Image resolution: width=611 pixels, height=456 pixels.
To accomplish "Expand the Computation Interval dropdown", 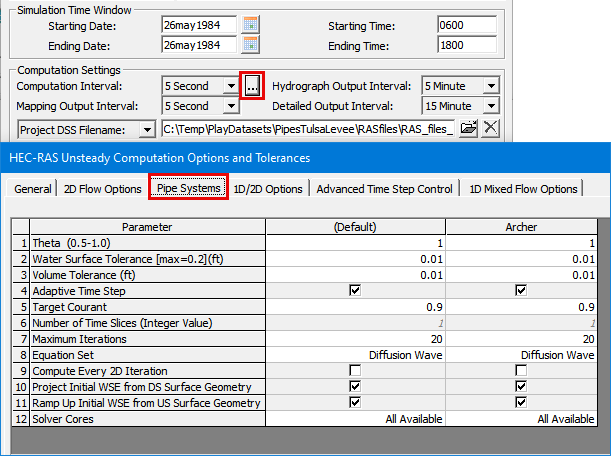I will coord(231,87).
